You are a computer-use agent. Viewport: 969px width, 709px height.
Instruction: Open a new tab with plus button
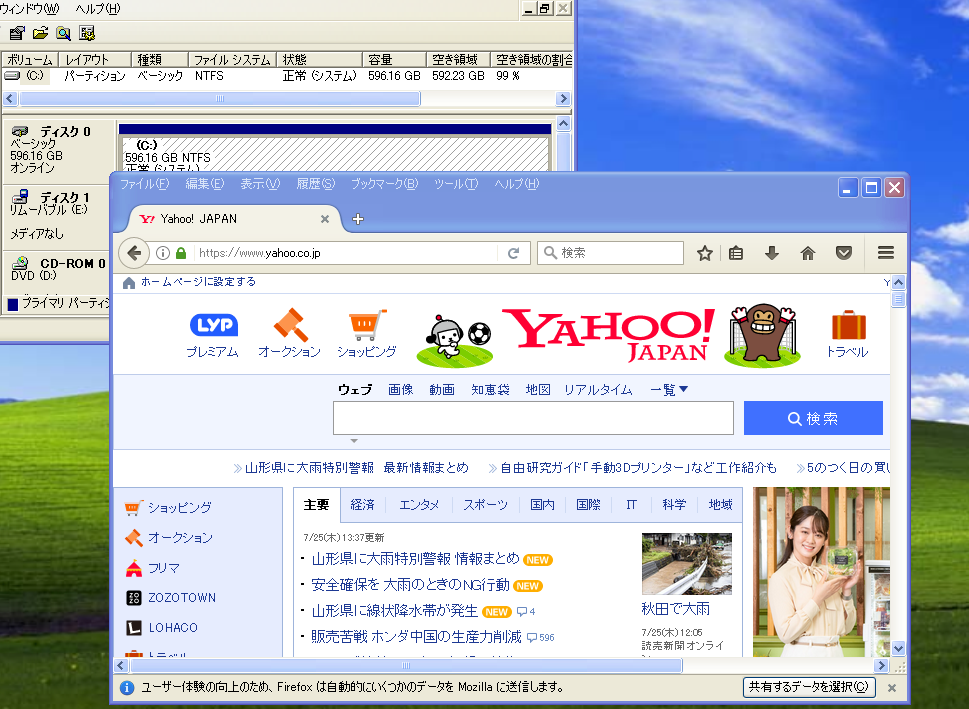click(358, 219)
